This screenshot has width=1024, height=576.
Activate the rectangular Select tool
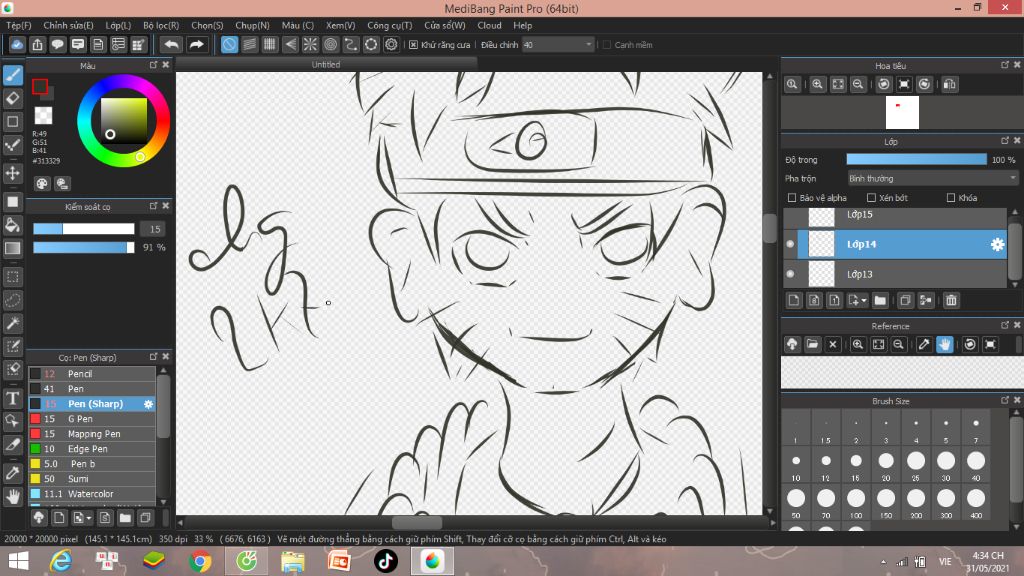[12, 277]
